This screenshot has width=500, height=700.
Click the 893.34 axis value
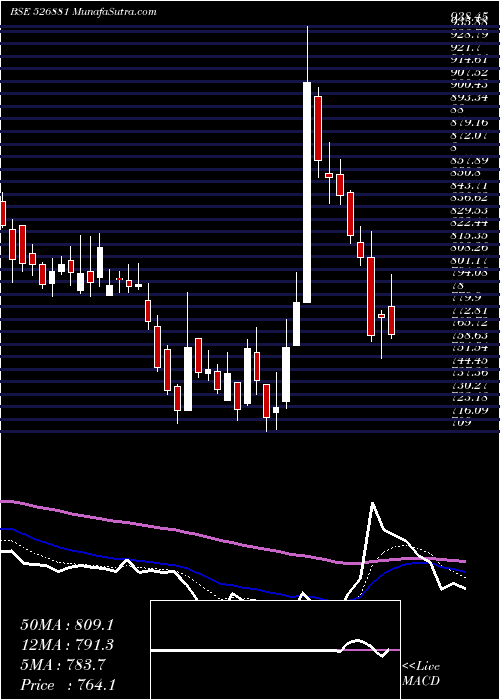469,97
